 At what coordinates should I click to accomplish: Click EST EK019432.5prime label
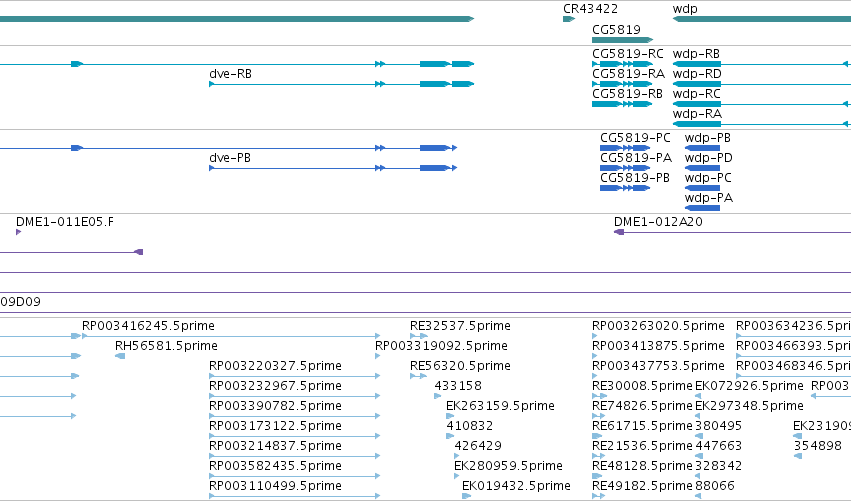(x=516, y=486)
